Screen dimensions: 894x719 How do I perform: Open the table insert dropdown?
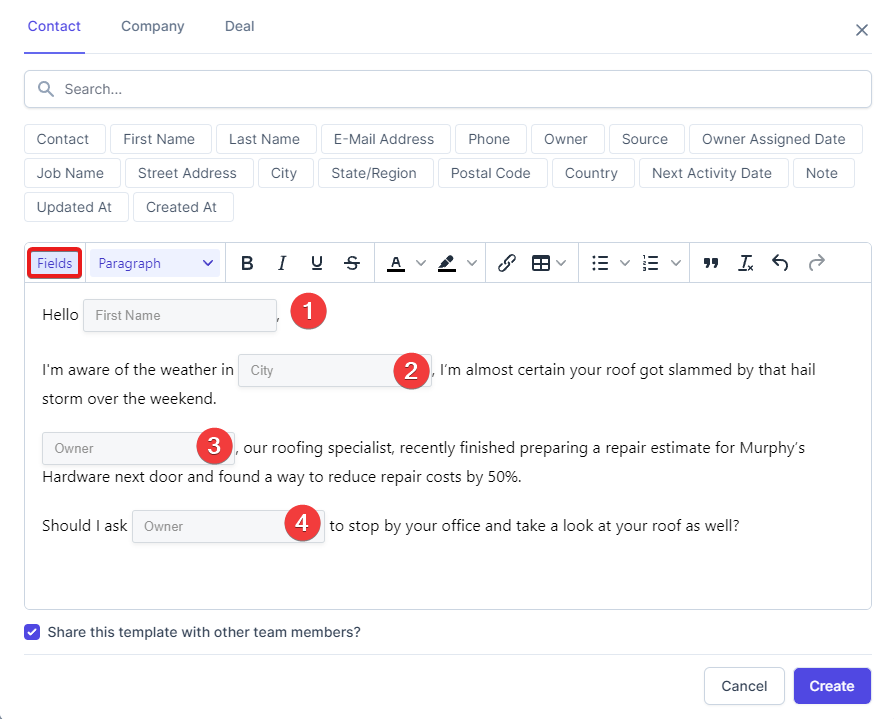560,262
